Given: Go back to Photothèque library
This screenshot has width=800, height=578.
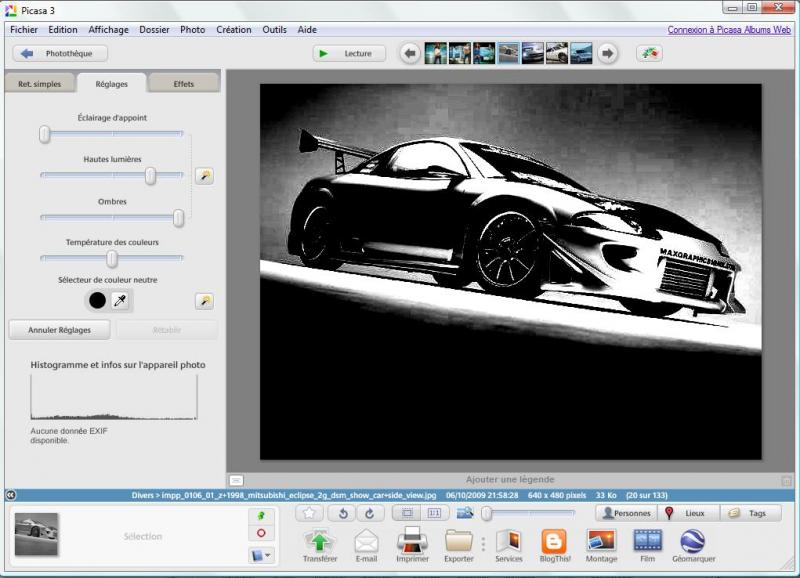Looking at the screenshot, I should (x=60, y=54).
